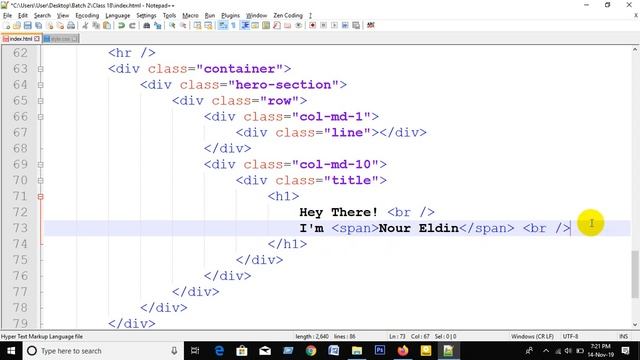
Task: Close the index.html tab with its X
Action: pyautogui.click(x=37, y=39)
